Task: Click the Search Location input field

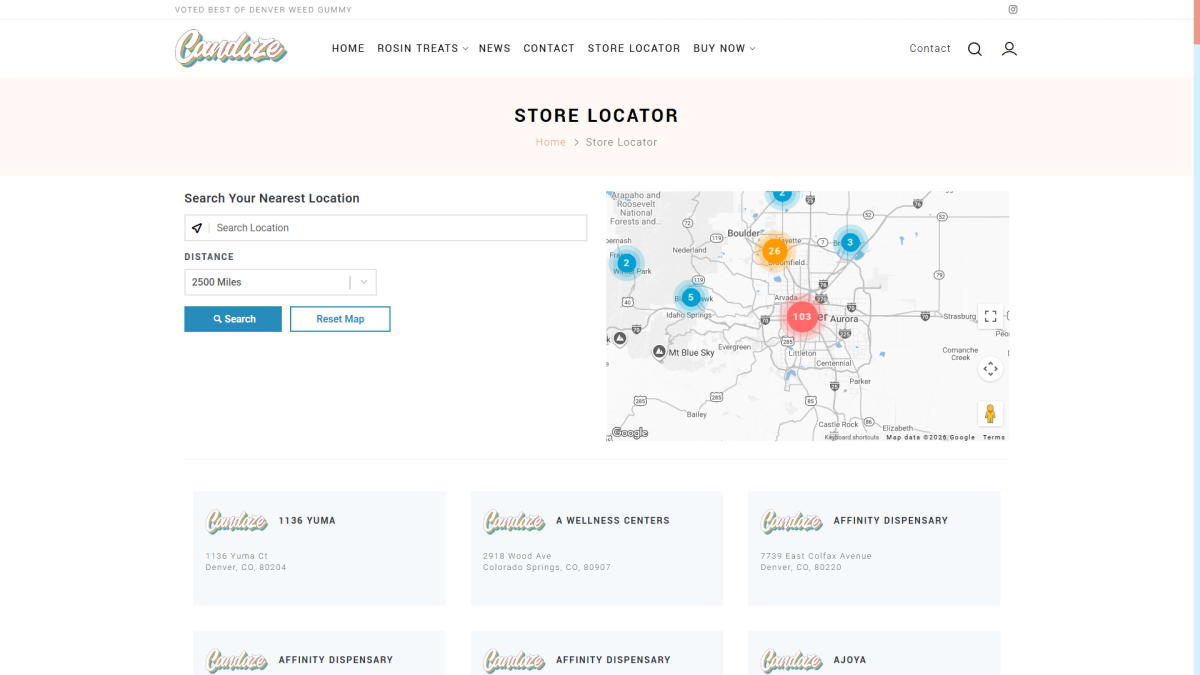Action: tap(398, 228)
